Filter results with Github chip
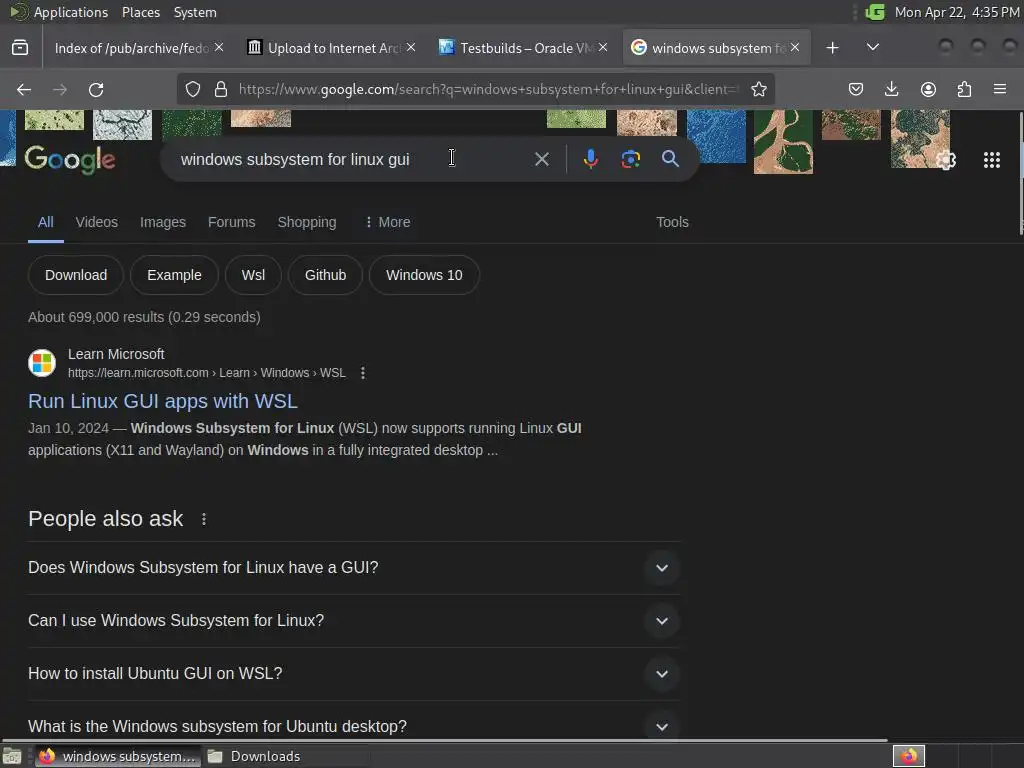1024x768 pixels. [325, 275]
